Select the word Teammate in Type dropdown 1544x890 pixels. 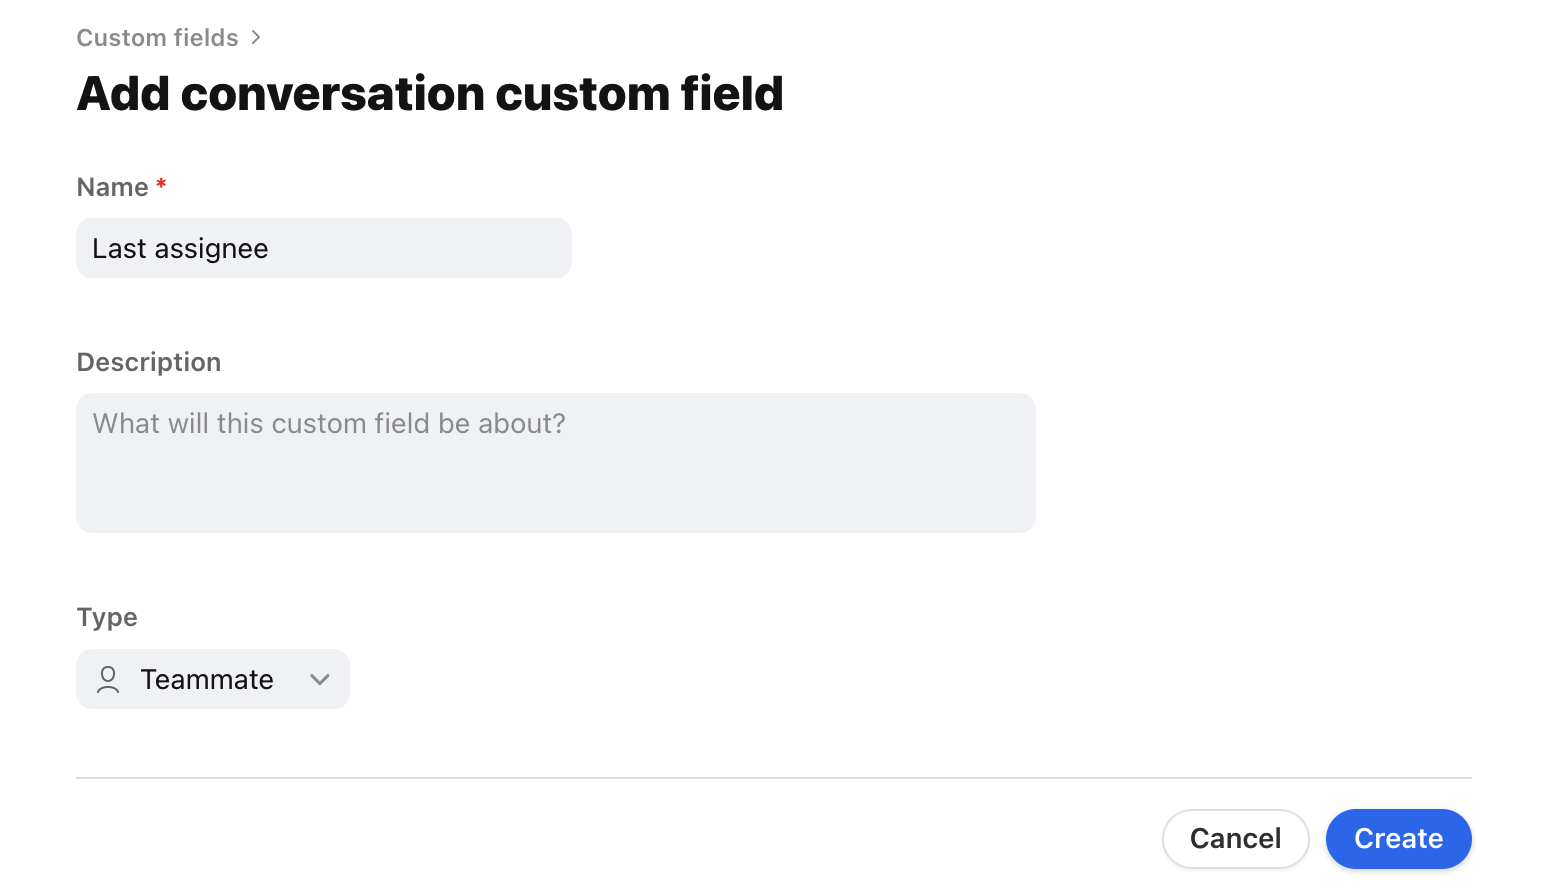(x=207, y=680)
